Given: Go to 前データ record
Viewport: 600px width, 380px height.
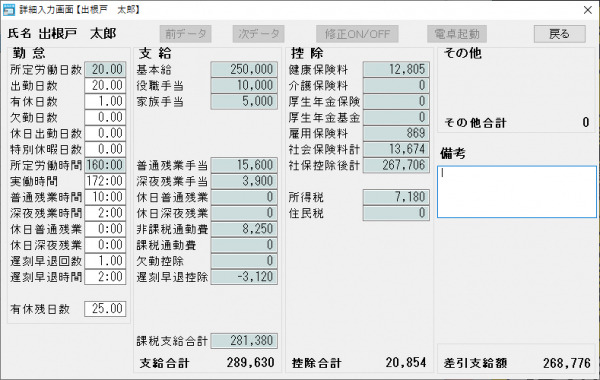Looking at the screenshot, I should pyautogui.click(x=186, y=34).
